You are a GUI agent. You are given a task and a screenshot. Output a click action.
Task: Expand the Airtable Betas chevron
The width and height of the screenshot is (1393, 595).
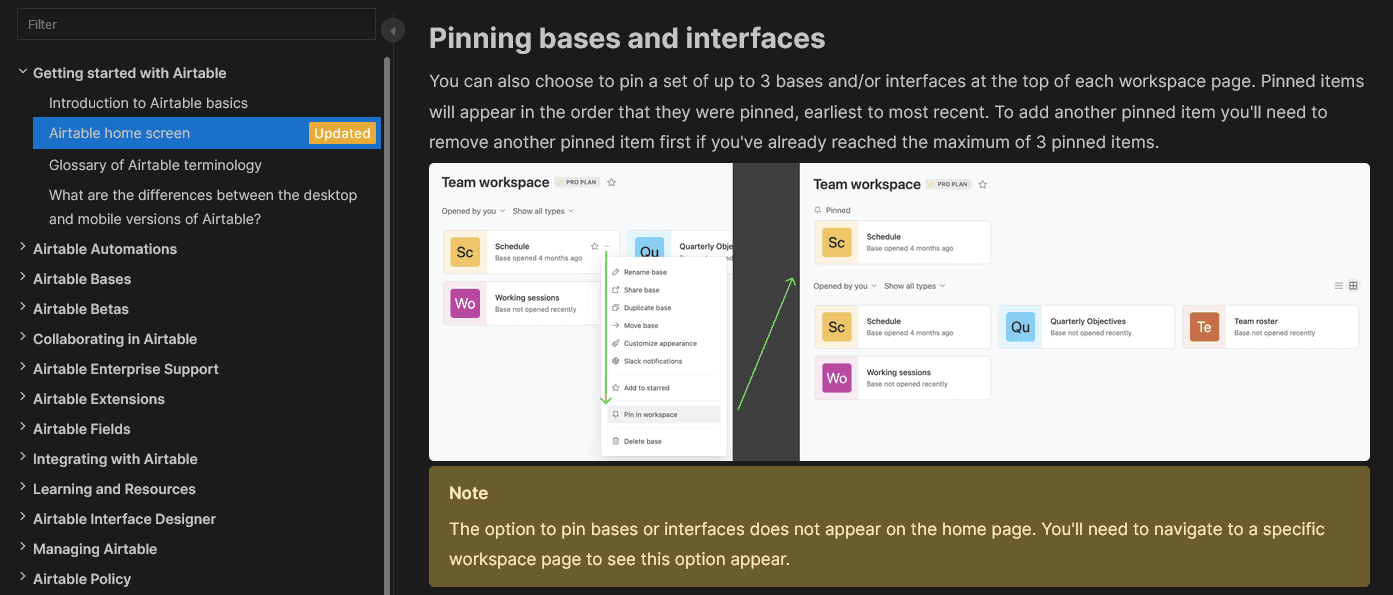pyautogui.click(x=23, y=308)
